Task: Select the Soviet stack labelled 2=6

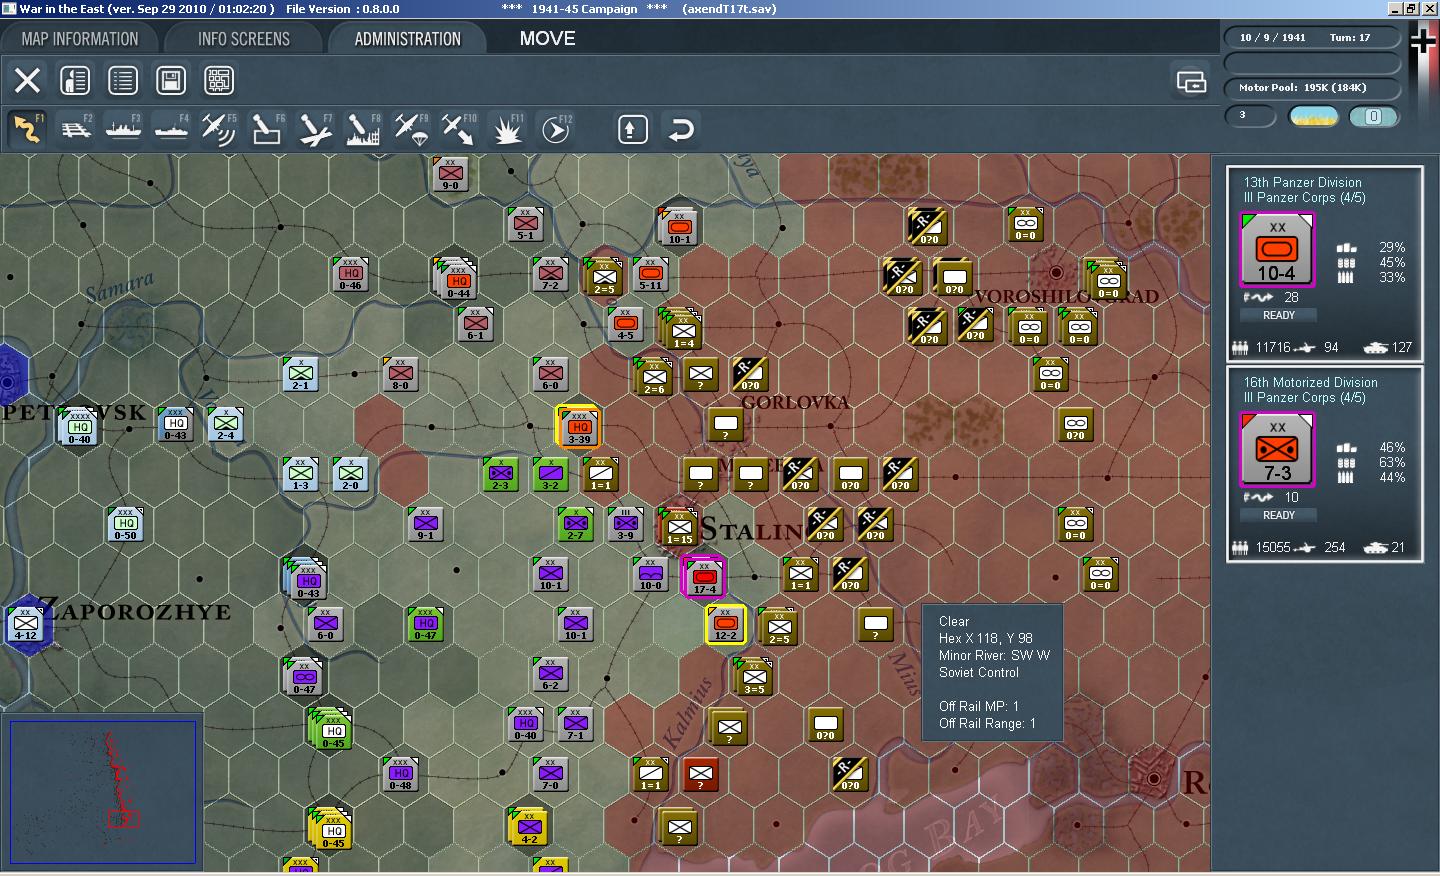Action: coord(654,377)
